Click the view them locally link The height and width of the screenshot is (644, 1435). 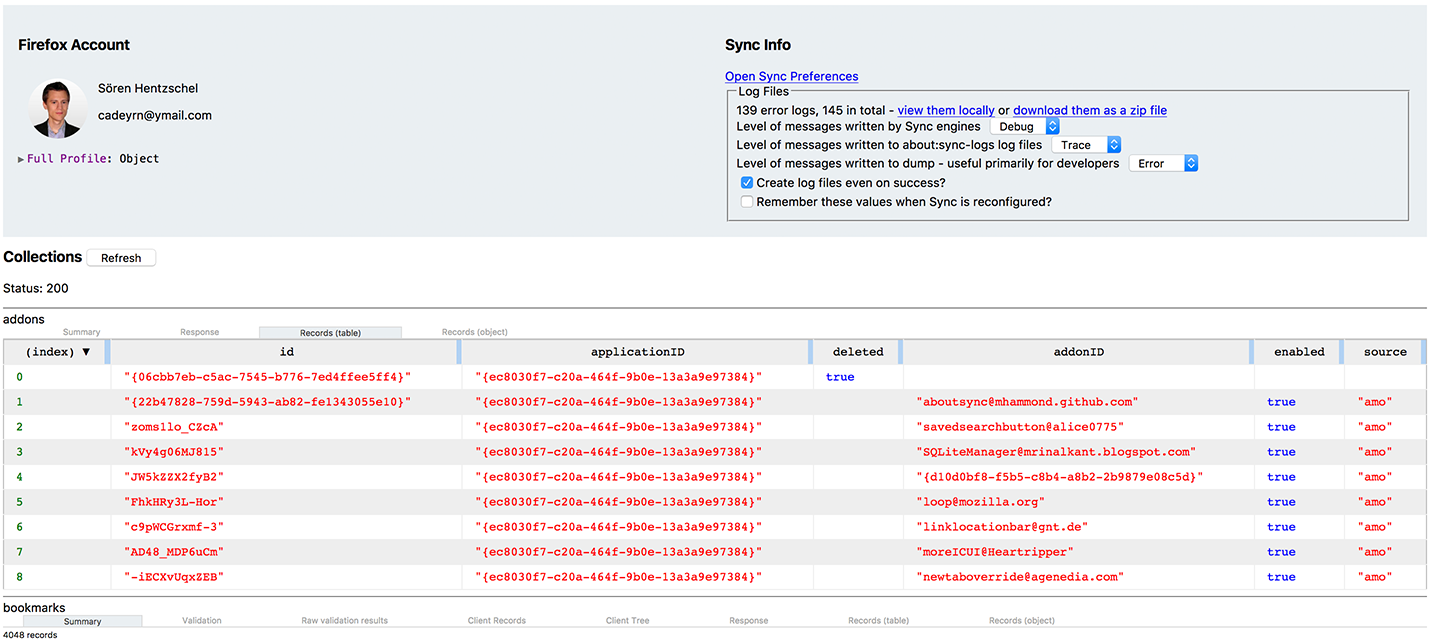pos(945,110)
